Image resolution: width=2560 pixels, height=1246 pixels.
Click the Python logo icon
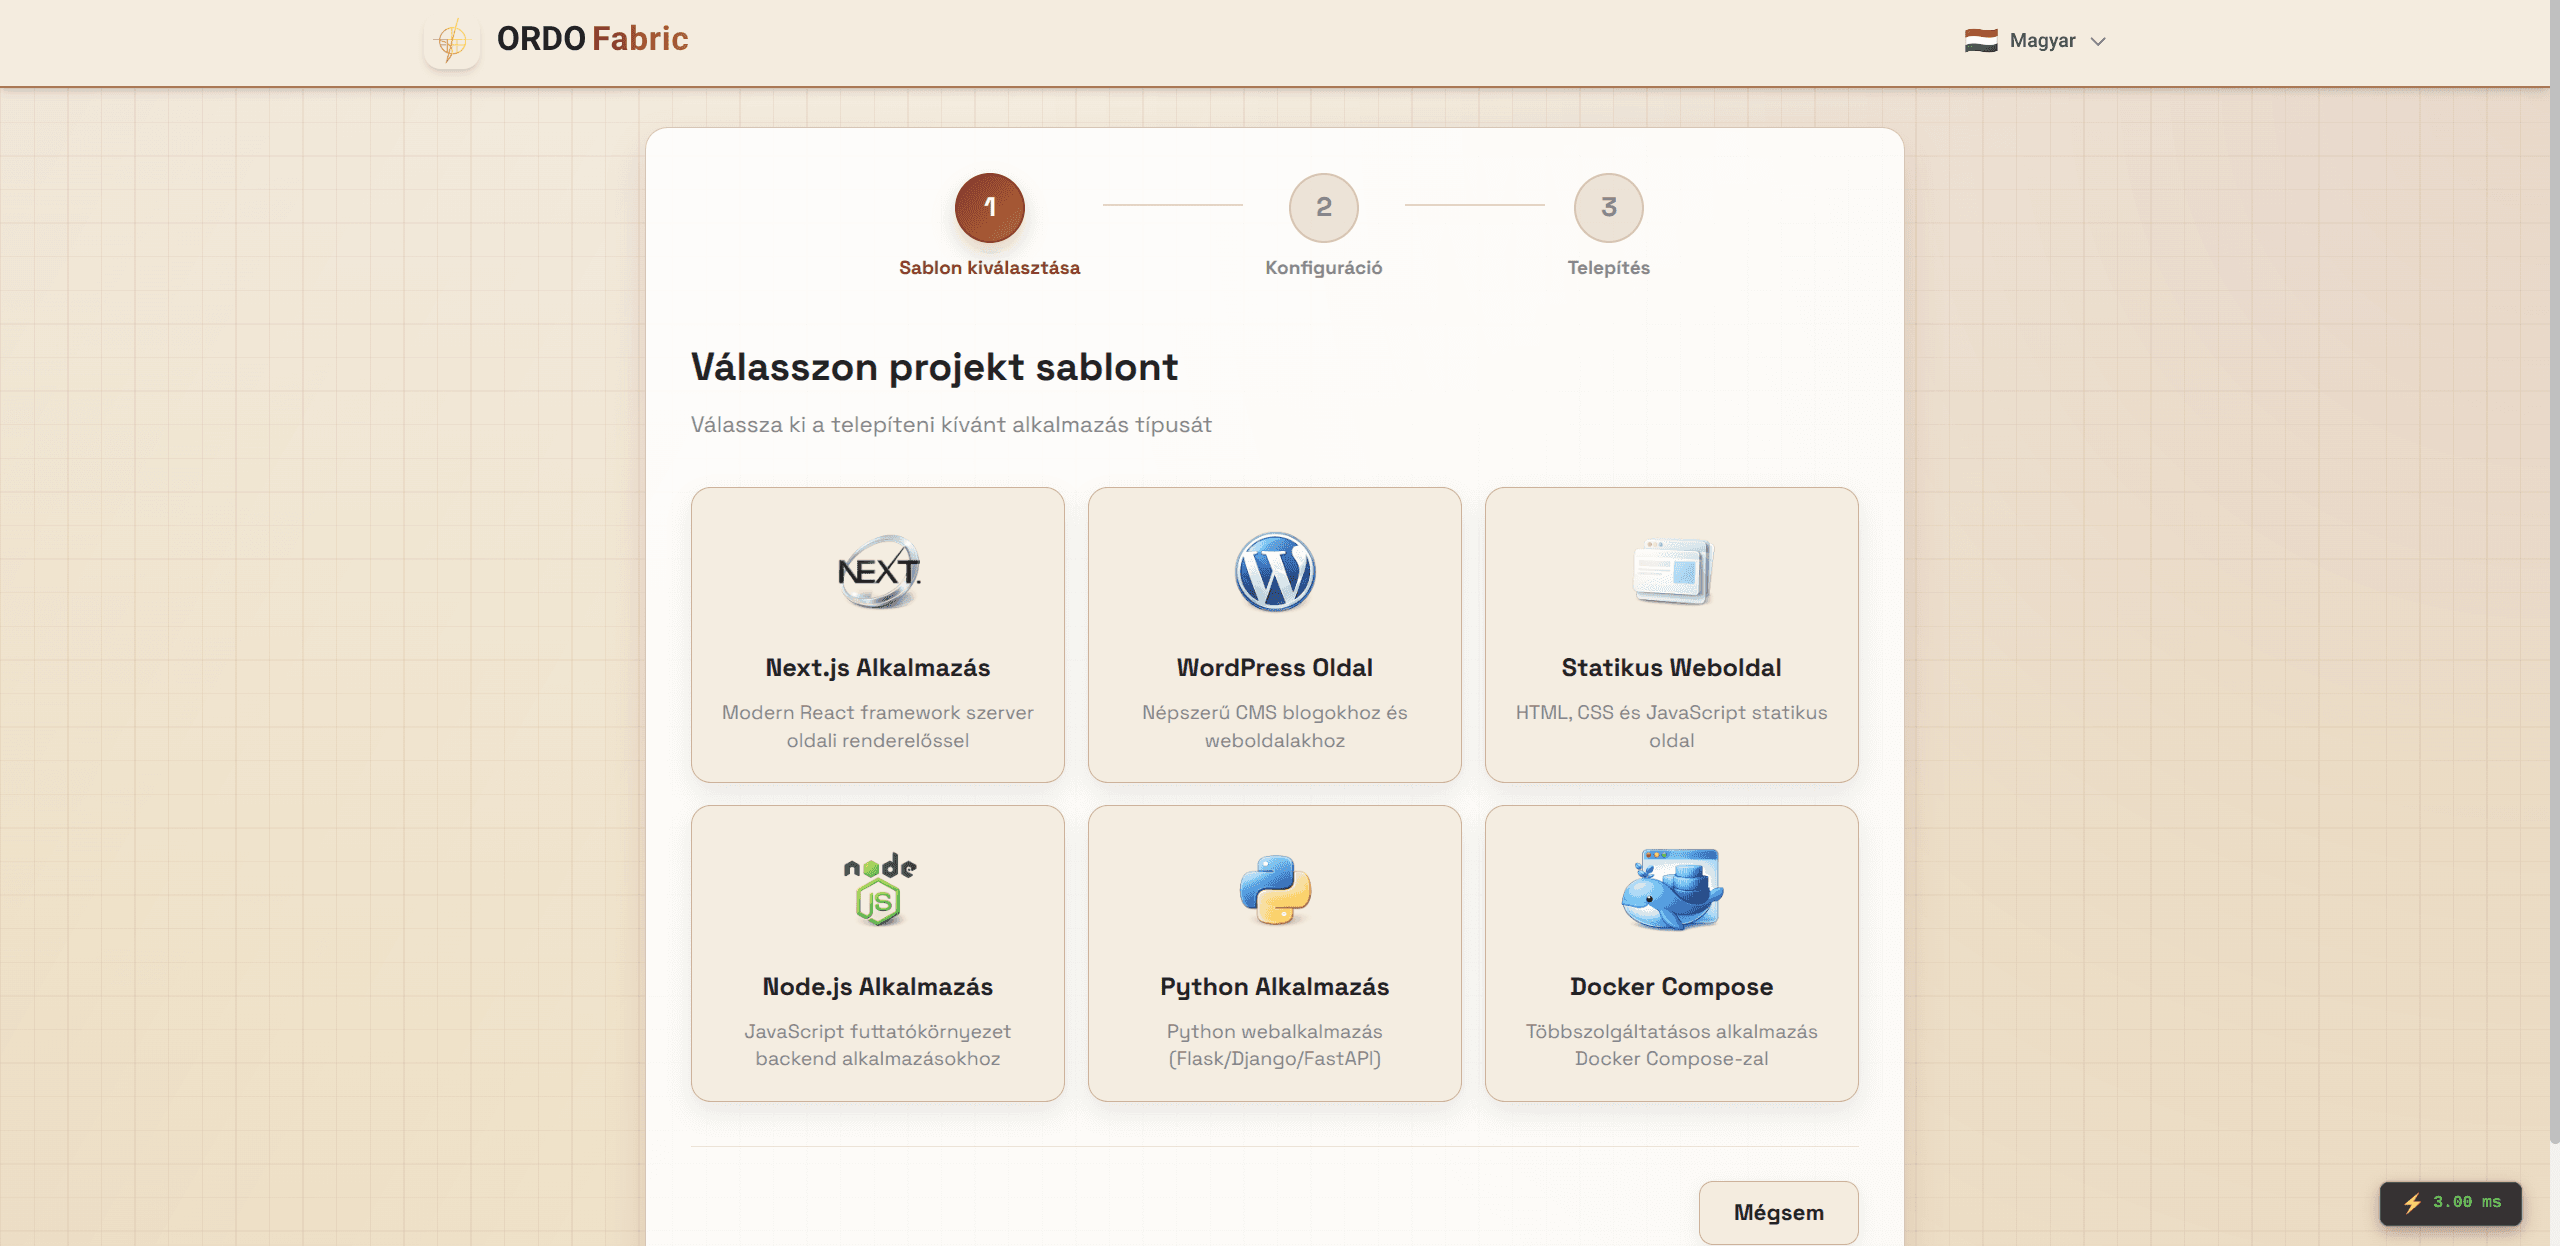point(1275,889)
